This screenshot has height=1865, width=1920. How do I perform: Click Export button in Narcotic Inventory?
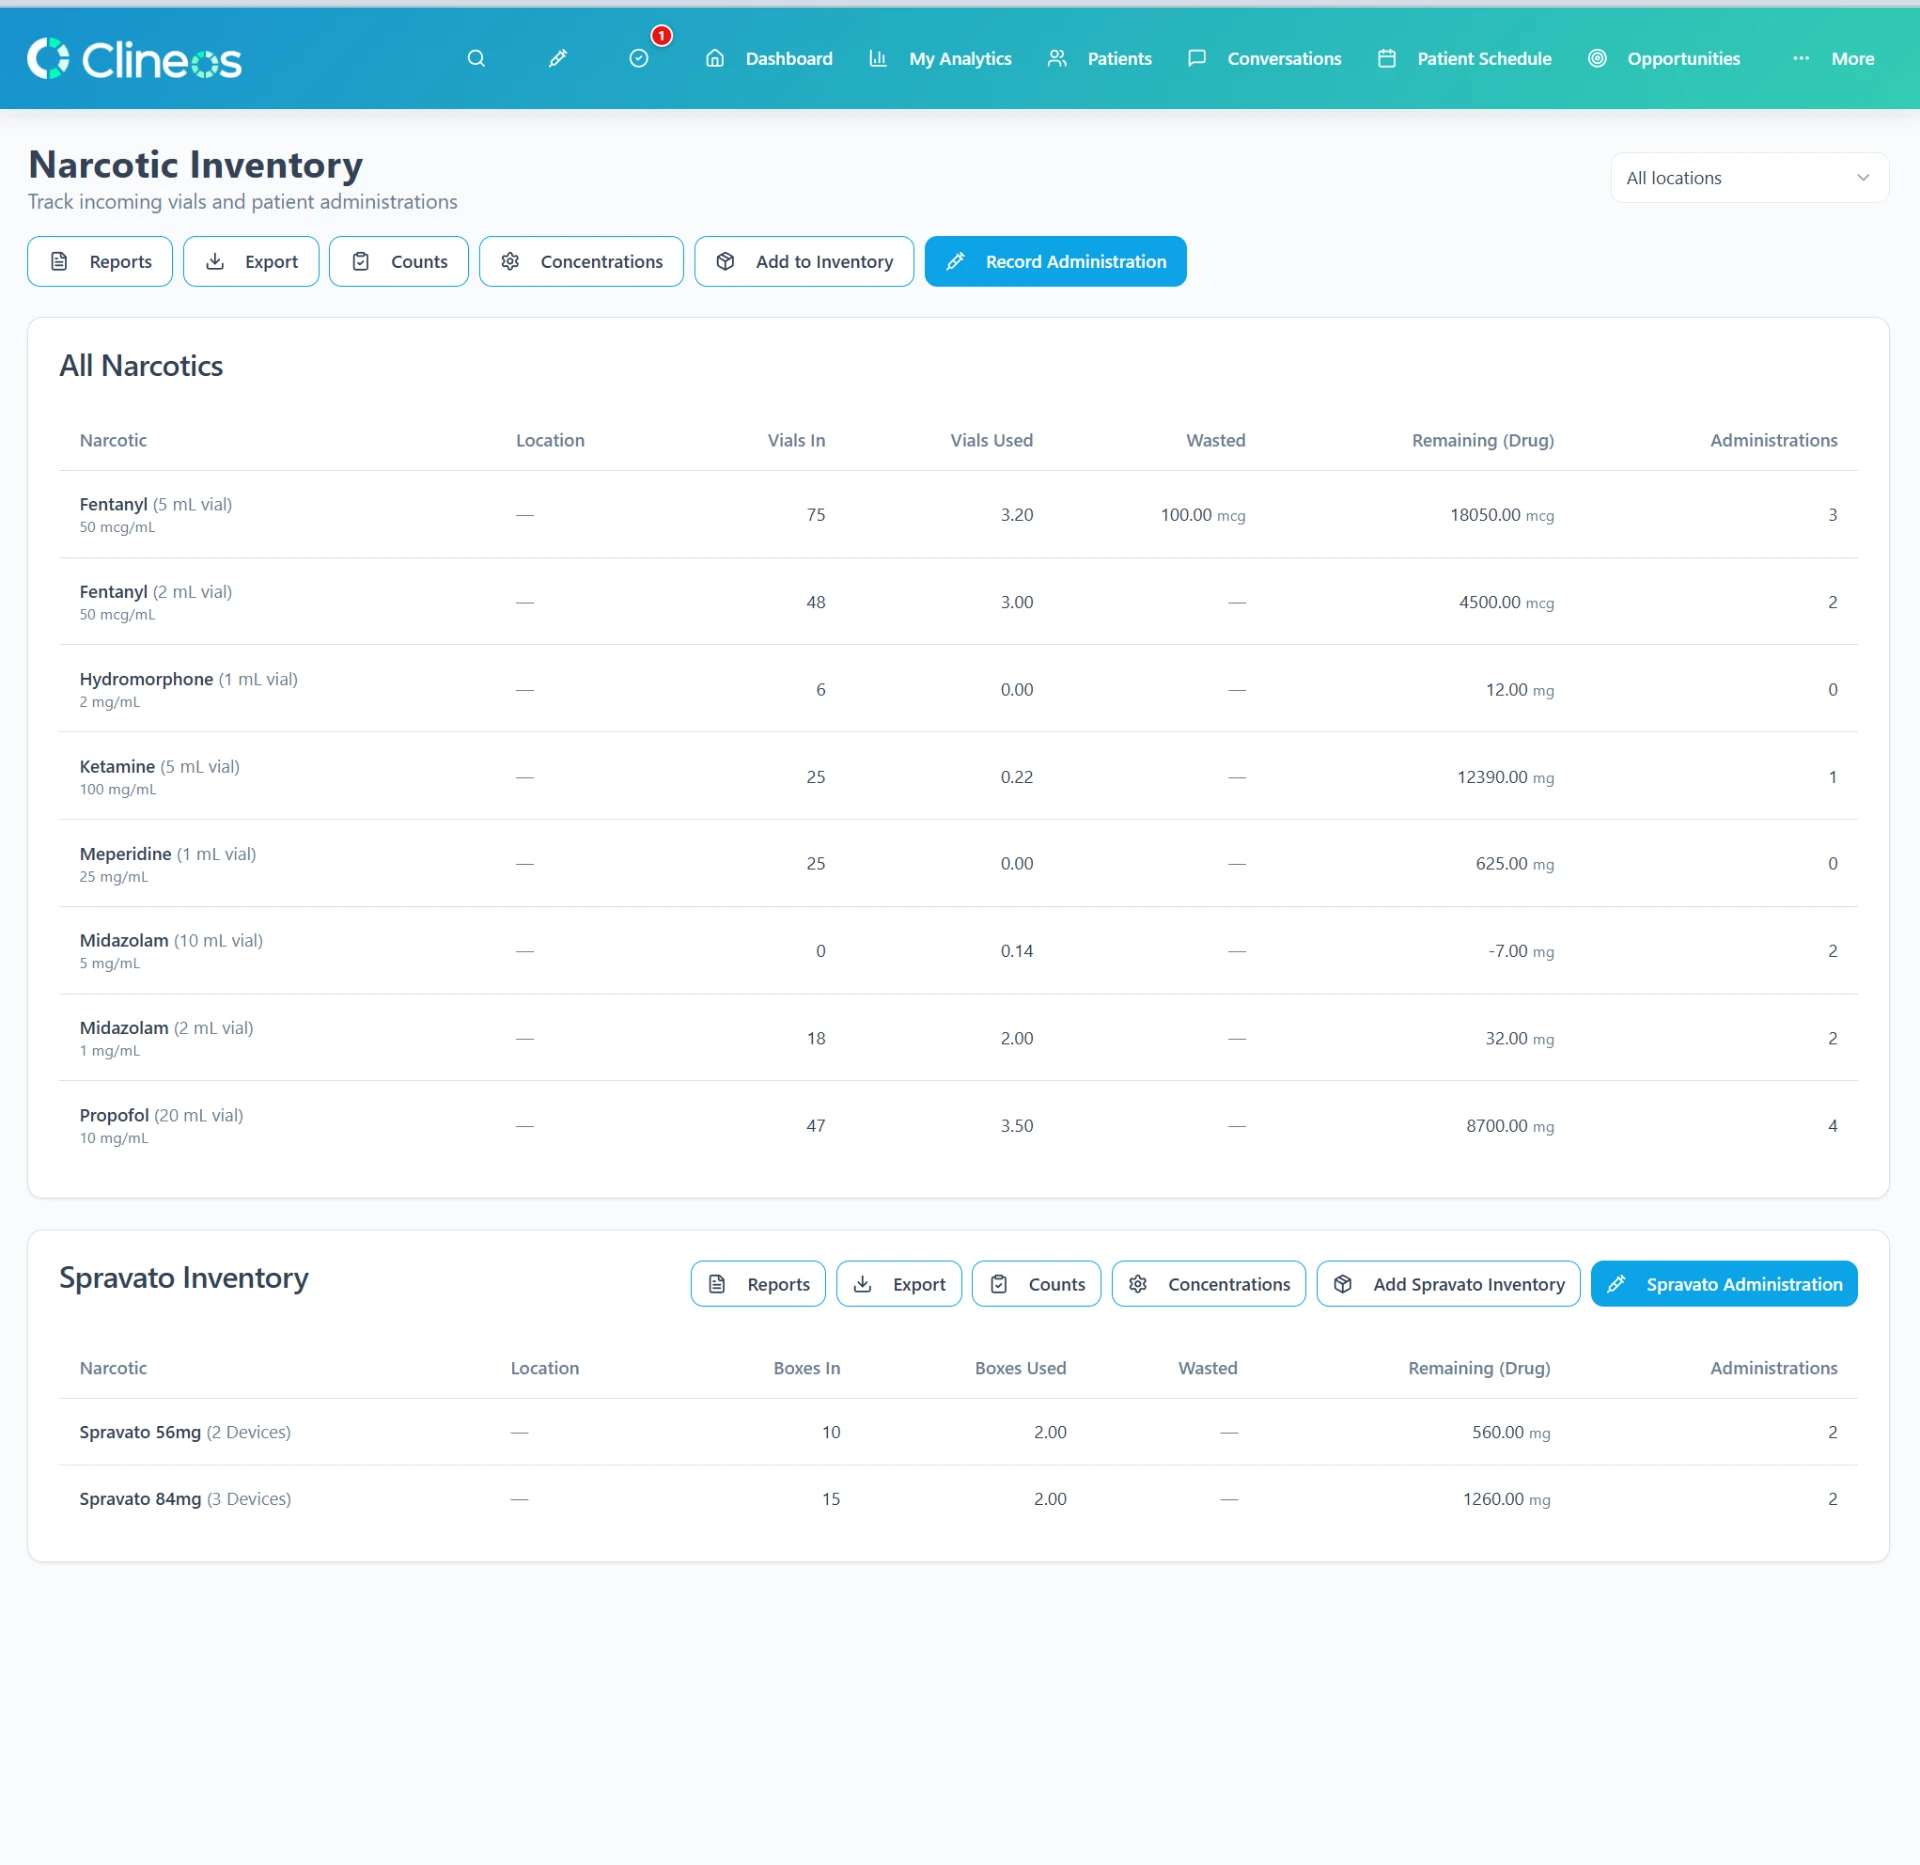click(251, 262)
